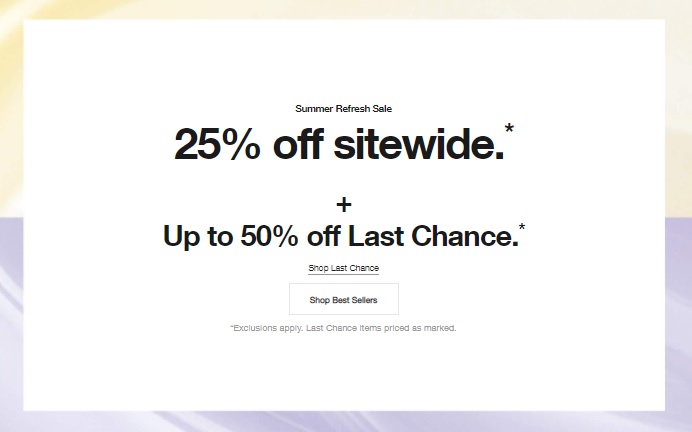This screenshot has height=432, width=692.
Task: Click the word Refresh in the sale label
Action: tap(343, 108)
